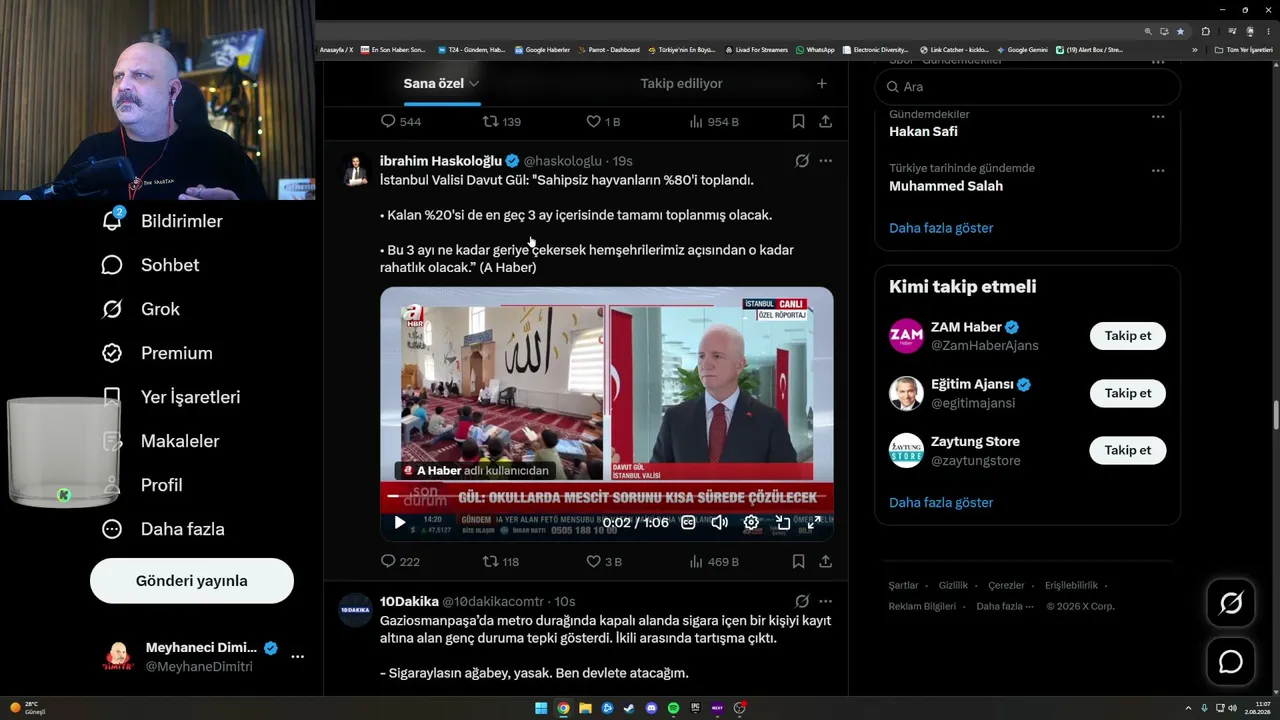Share the post with 954 B views
This screenshot has height=720, width=1280.
click(x=825, y=121)
